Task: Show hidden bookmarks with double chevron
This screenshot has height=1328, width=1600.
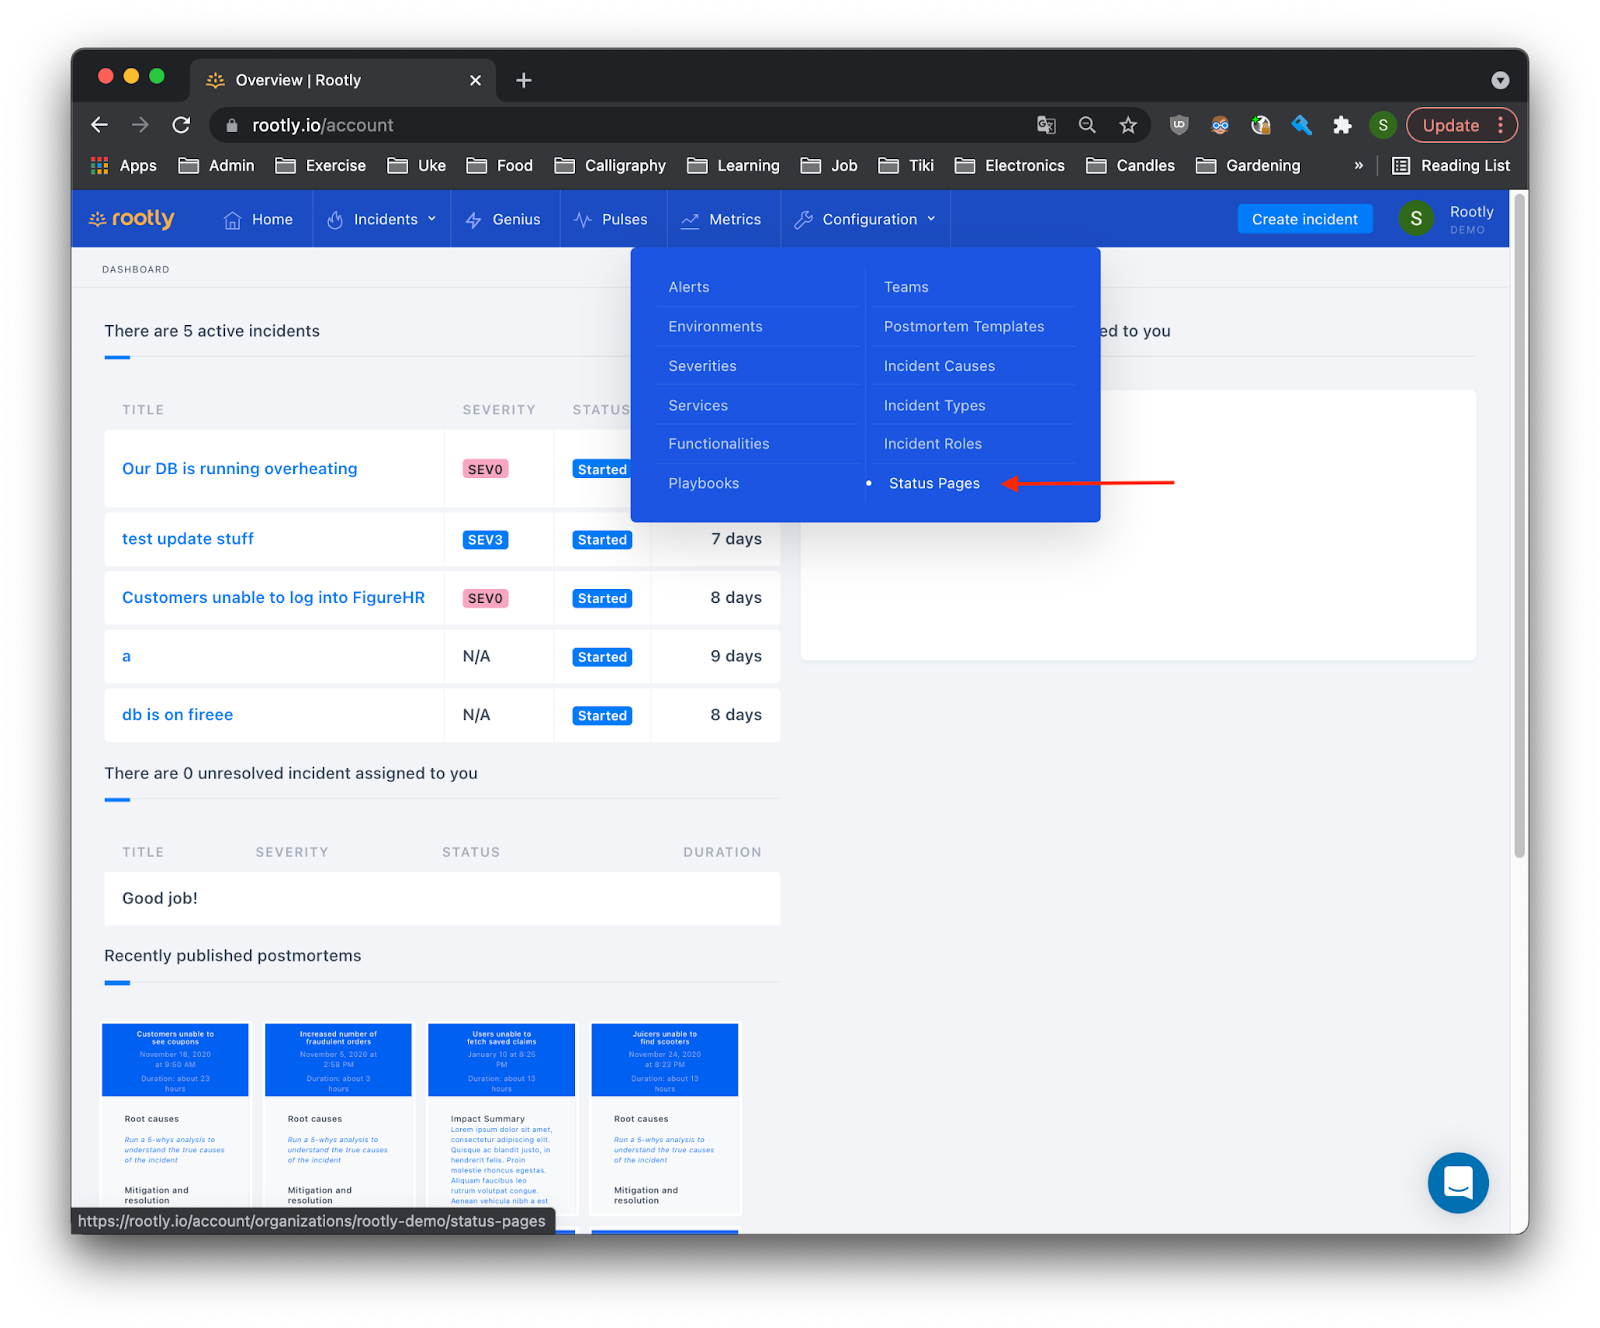Action: (x=1358, y=166)
